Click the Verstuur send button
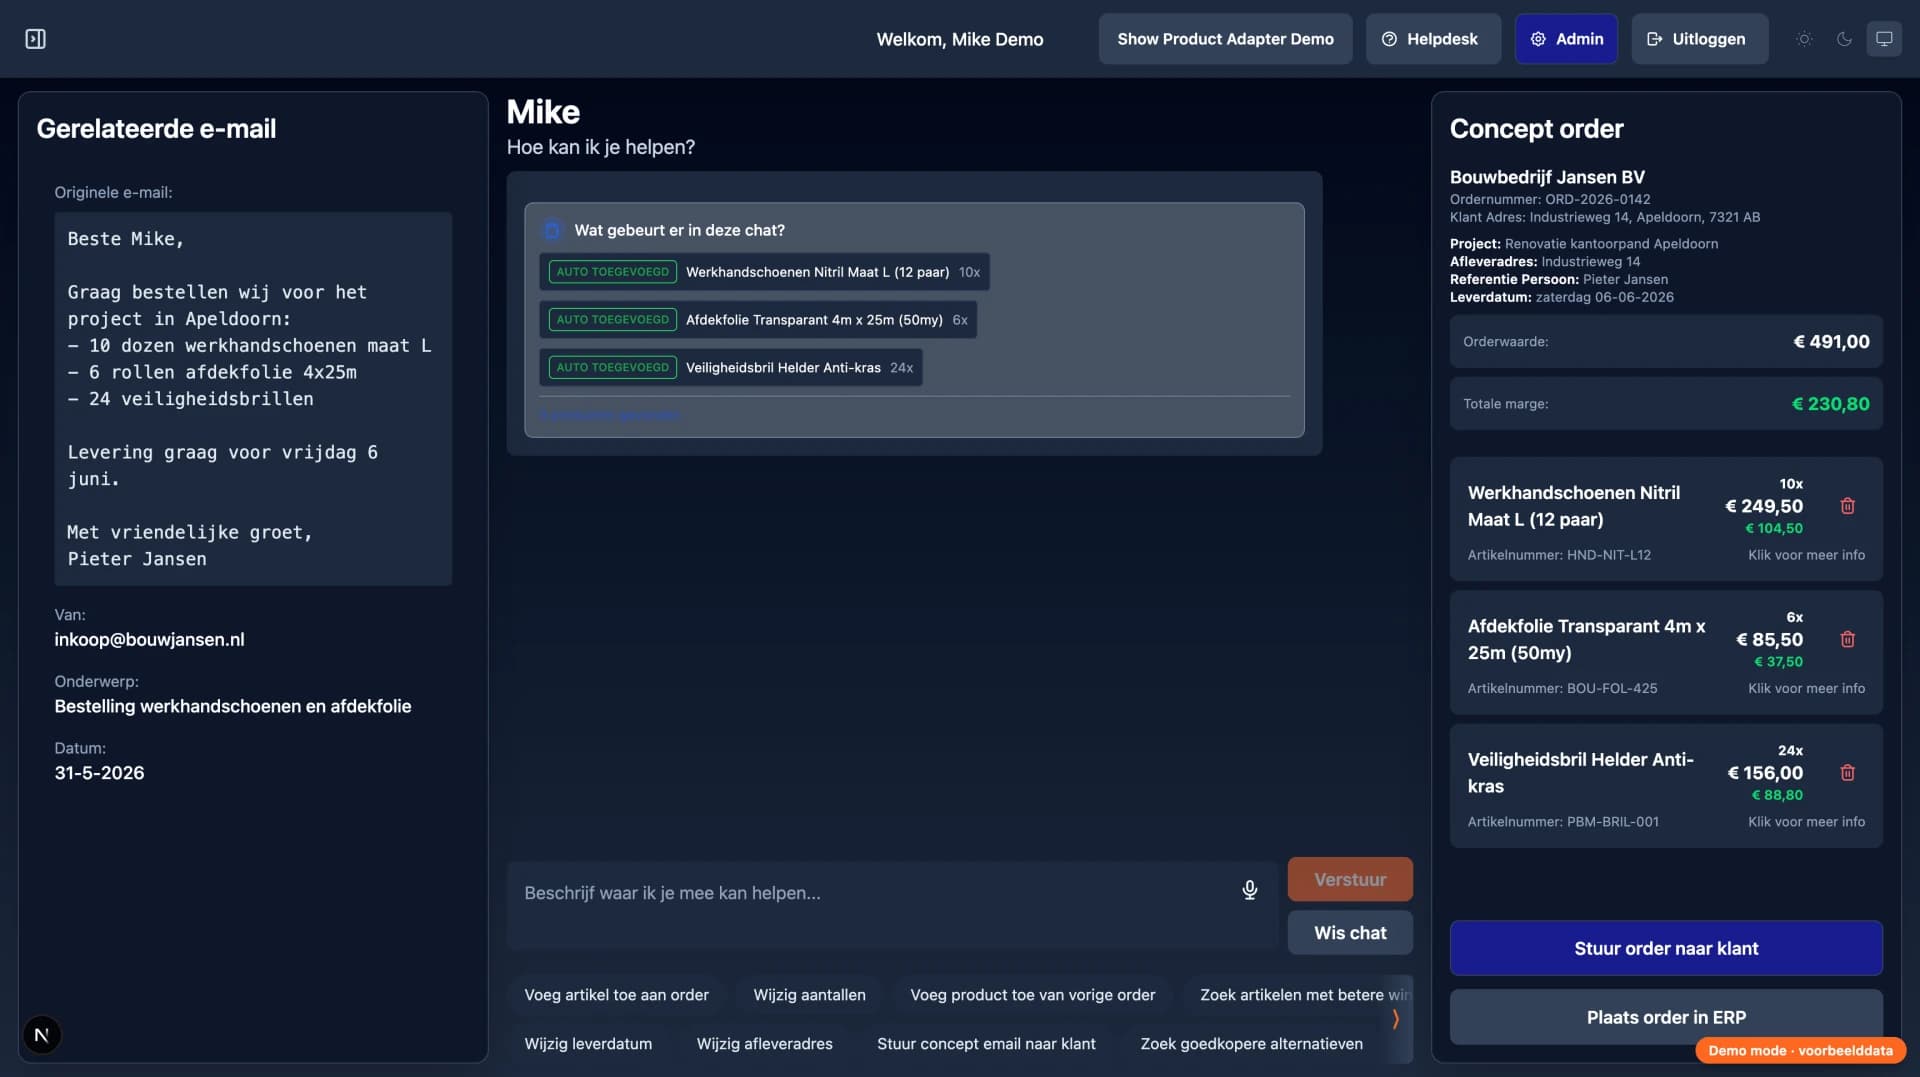Viewport: 1920px width, 1077px height. point(1350,879)
